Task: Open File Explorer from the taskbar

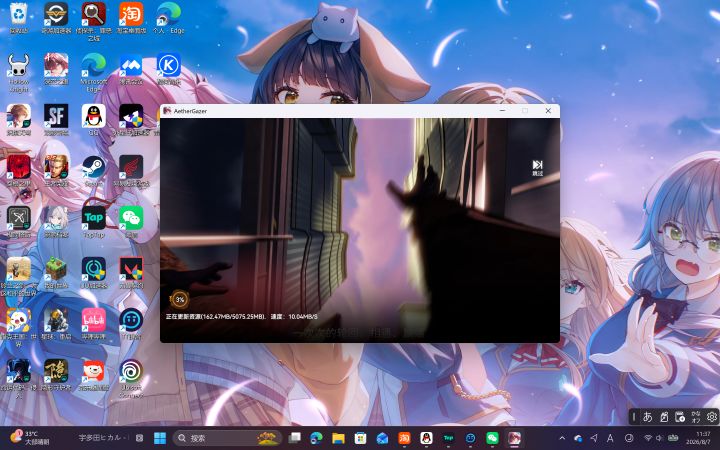Action: (x=338, y=438)
